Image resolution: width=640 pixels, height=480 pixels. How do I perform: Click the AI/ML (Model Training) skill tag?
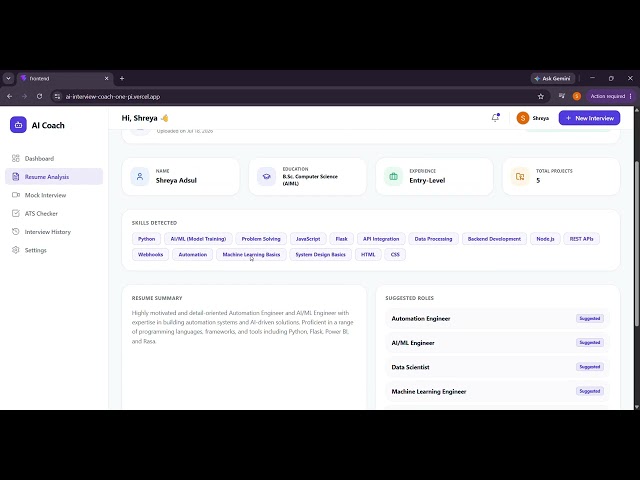point(198,239)
